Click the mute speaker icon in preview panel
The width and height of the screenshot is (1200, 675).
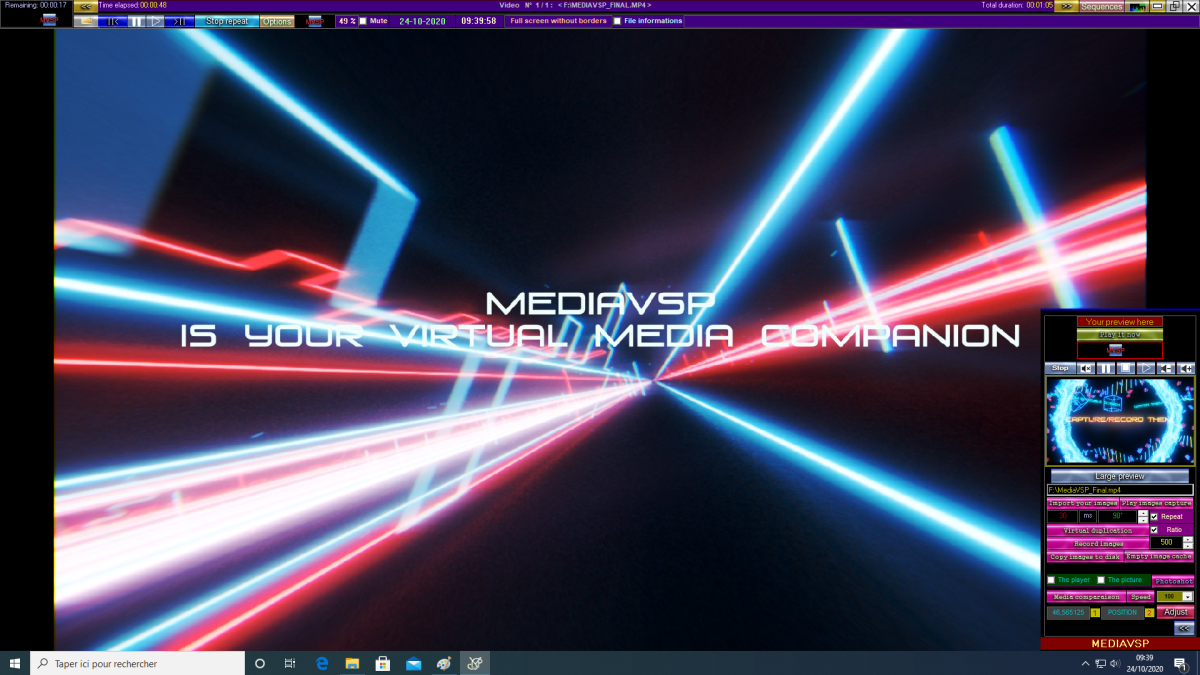pos(1086,368)
